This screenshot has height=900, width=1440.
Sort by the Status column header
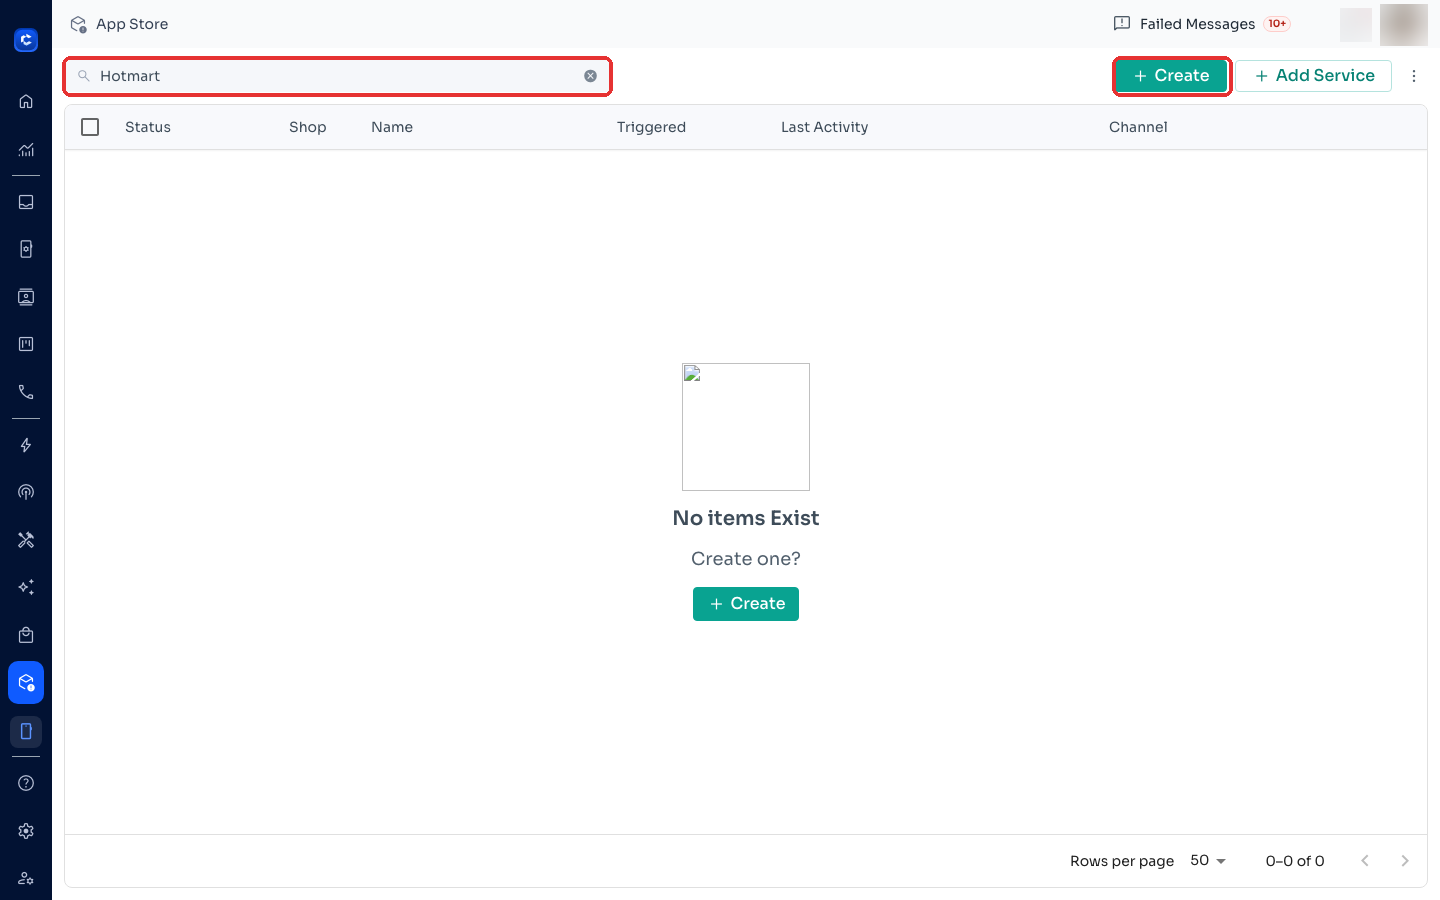148,127
